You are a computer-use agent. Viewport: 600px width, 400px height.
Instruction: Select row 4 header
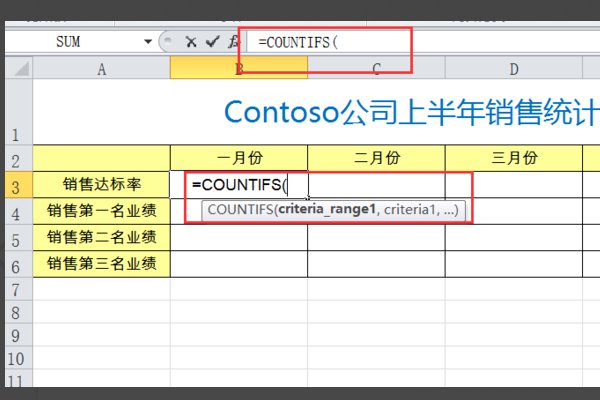(19, 212)
